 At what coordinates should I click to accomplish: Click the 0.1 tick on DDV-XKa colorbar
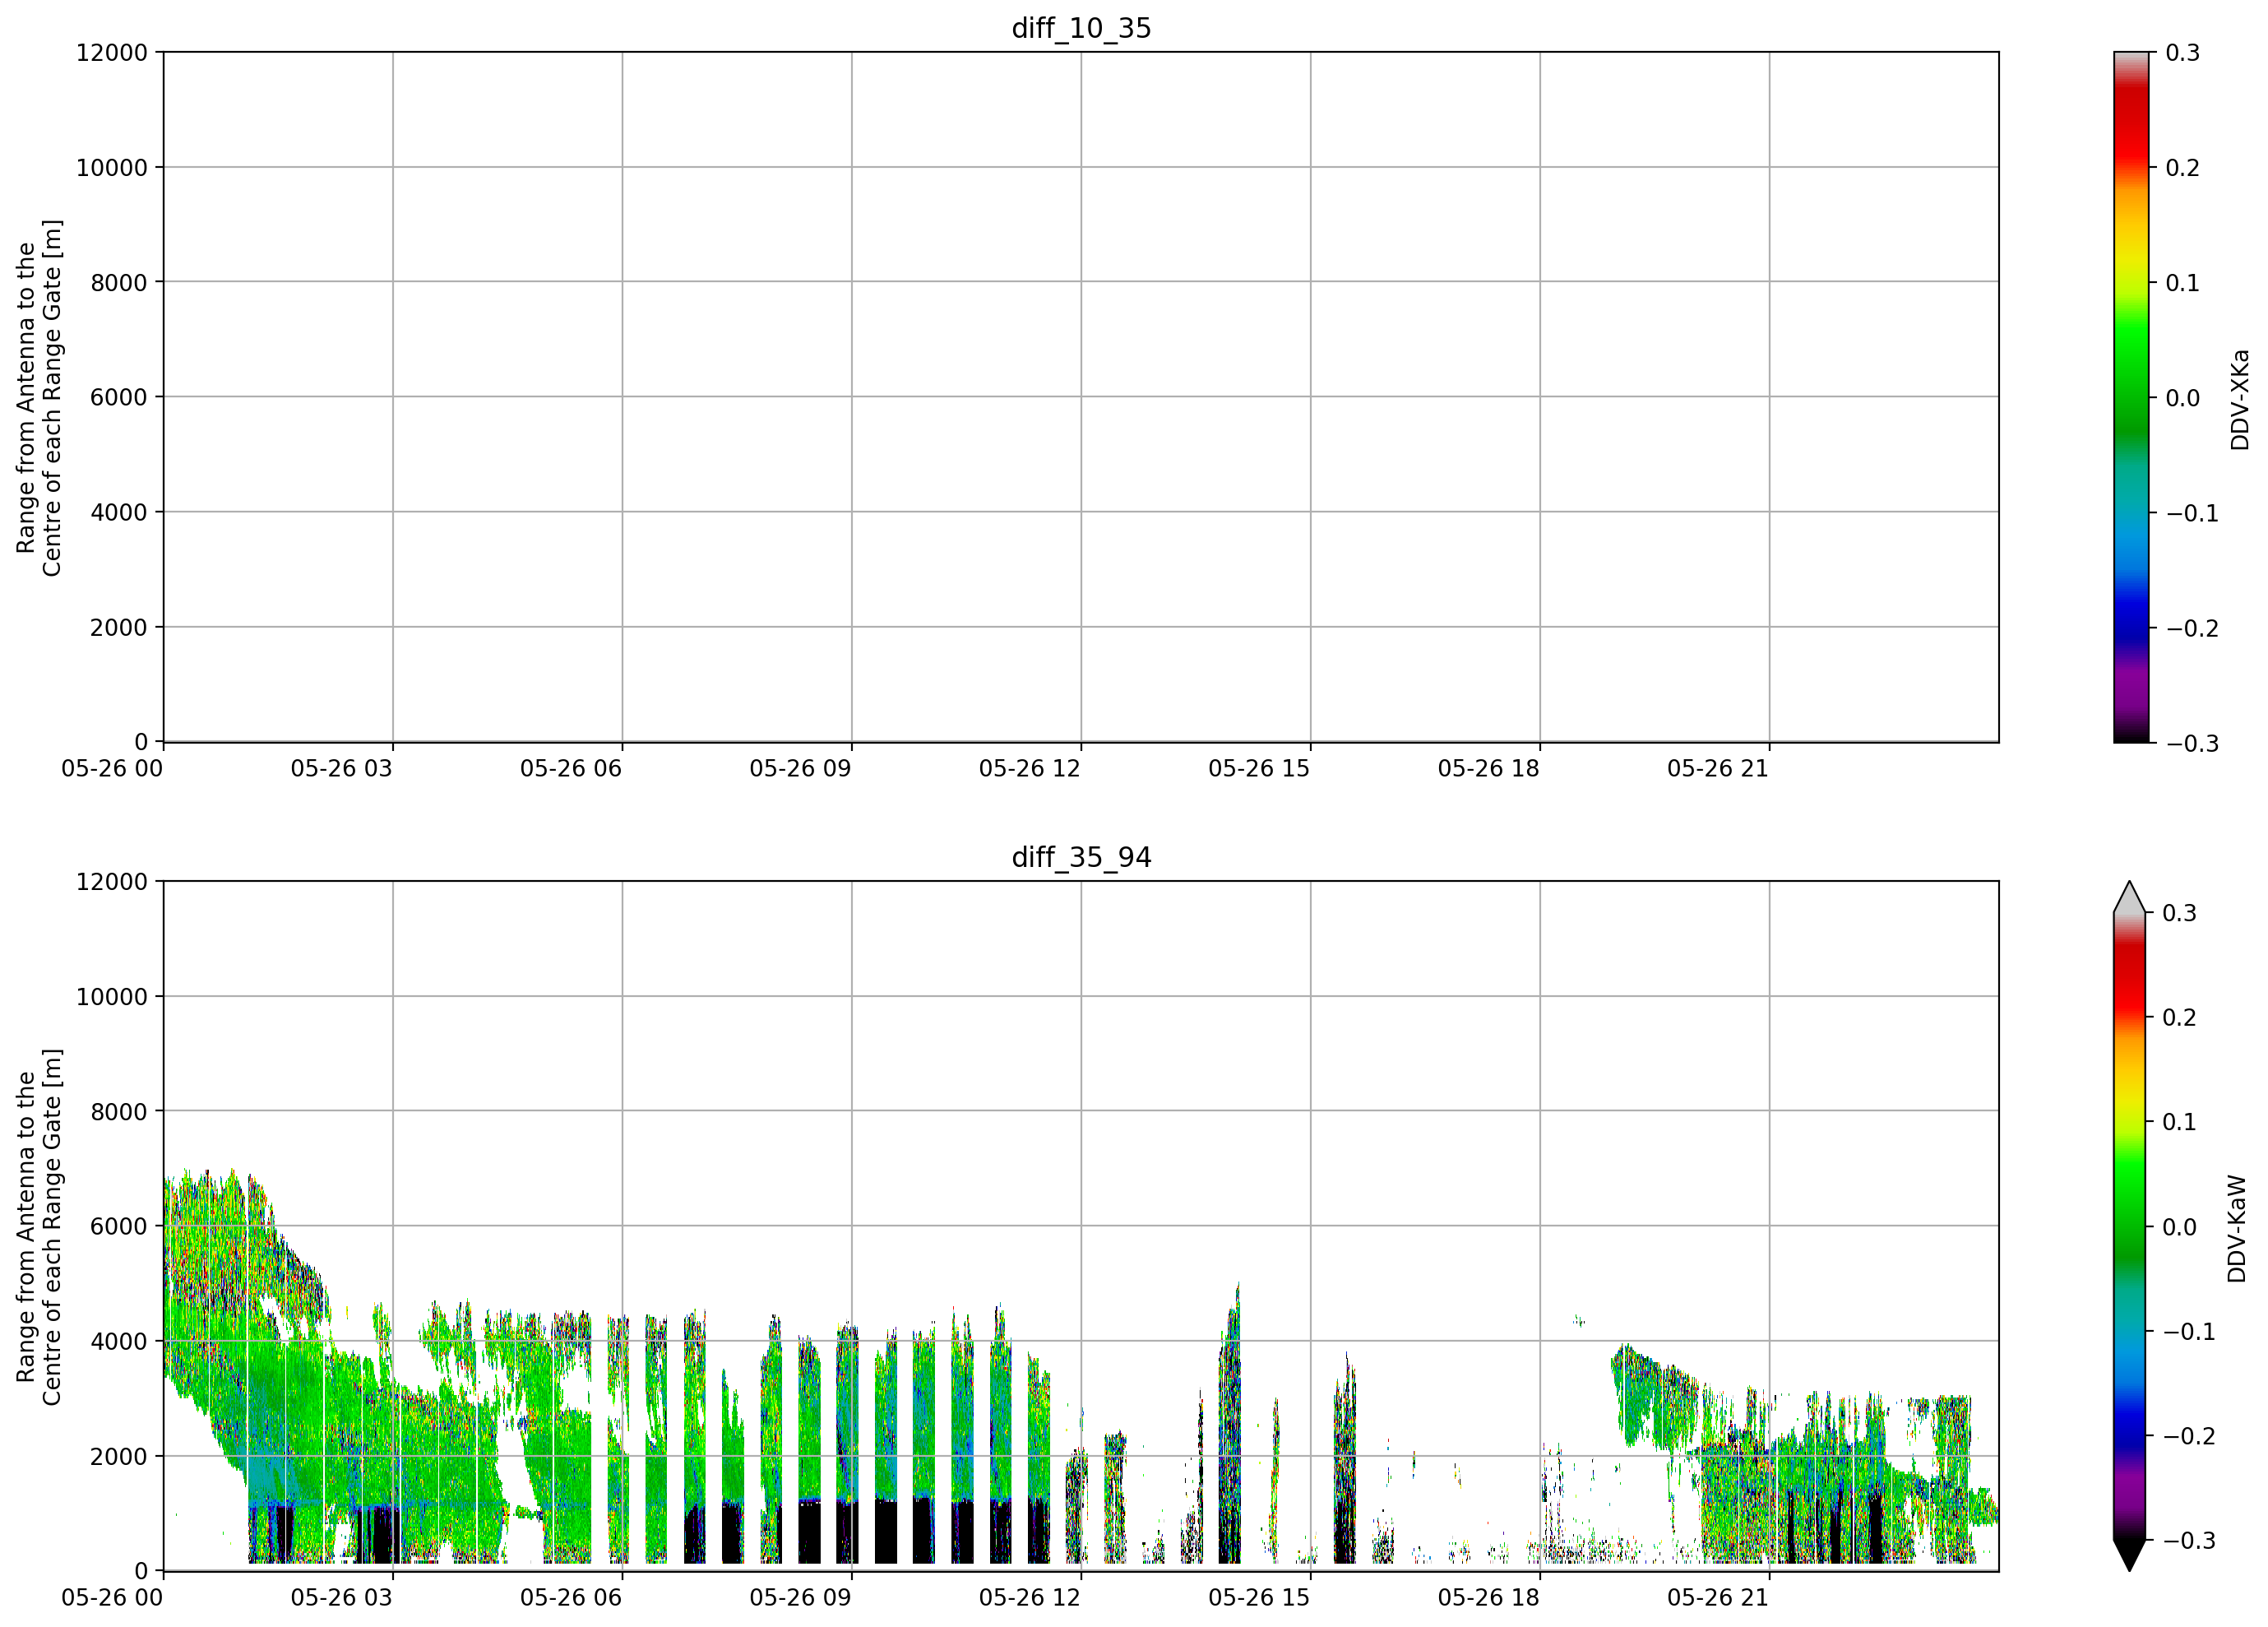click(x=2183, y=282)
